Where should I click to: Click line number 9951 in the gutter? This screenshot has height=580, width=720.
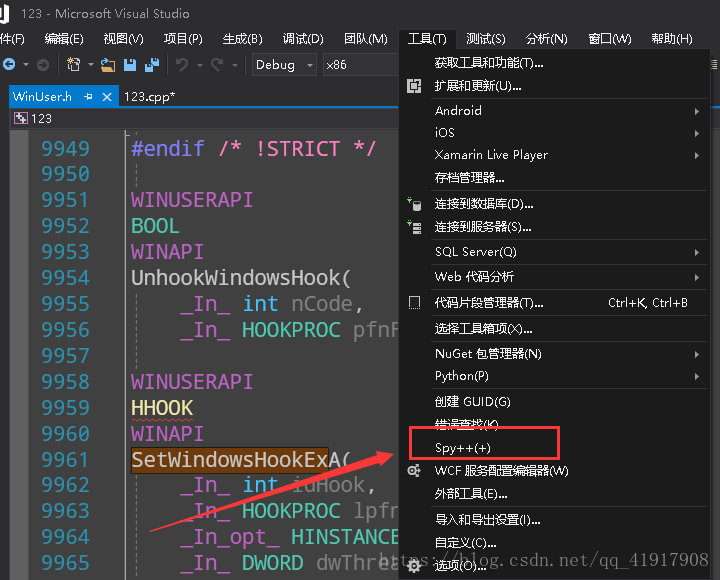coord(65,200)
